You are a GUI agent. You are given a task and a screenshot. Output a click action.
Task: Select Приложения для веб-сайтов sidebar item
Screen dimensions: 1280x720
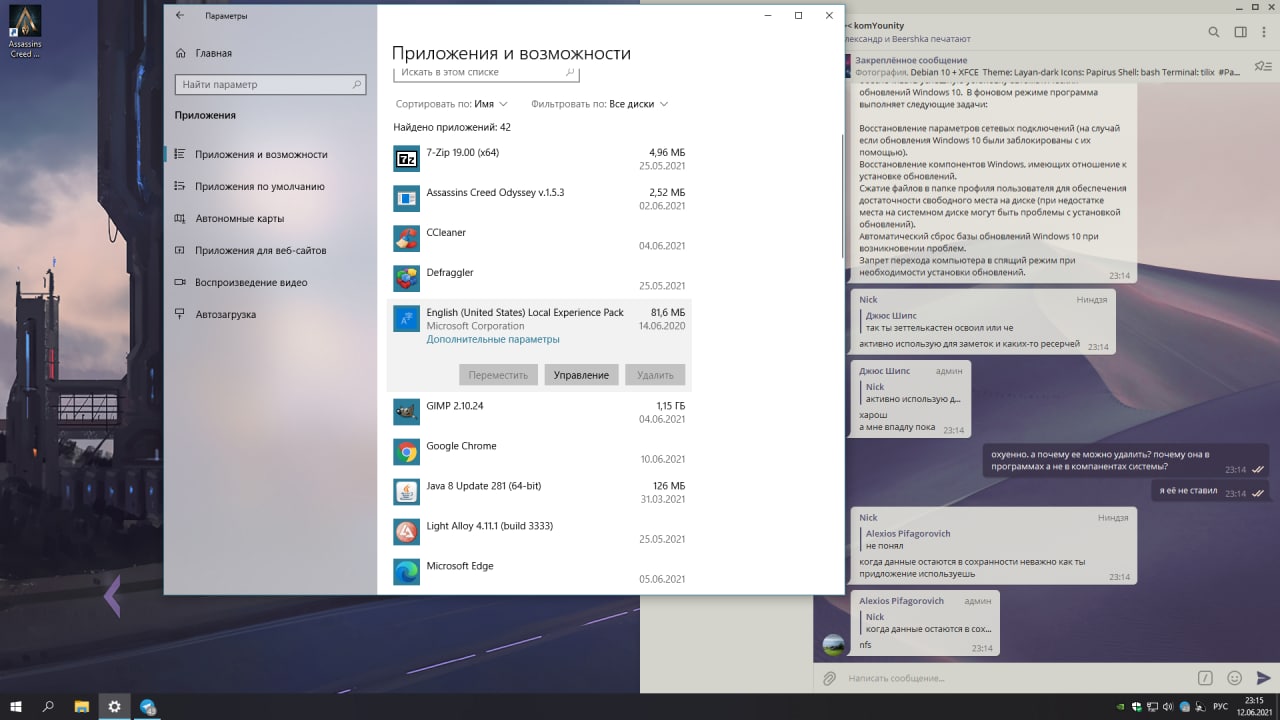tap(270, 250)
